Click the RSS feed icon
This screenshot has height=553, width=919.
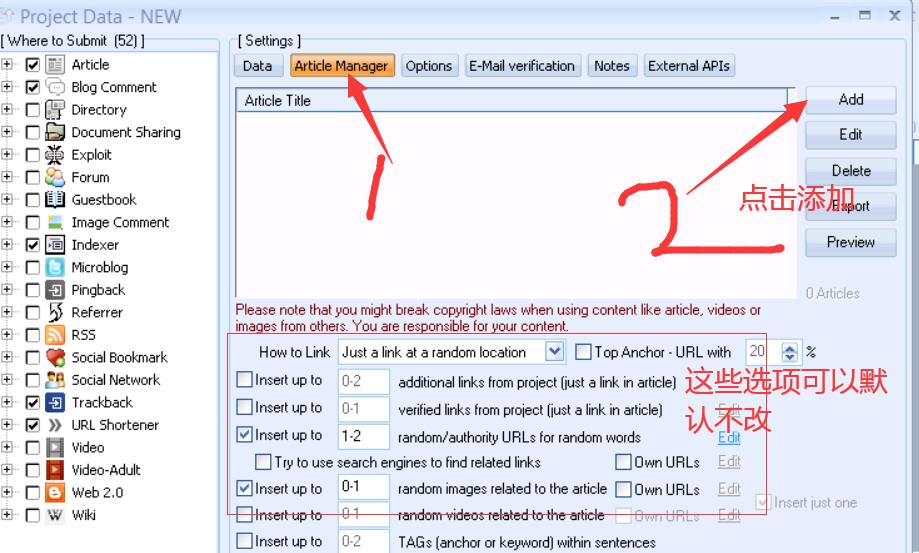tap(56, 335)
